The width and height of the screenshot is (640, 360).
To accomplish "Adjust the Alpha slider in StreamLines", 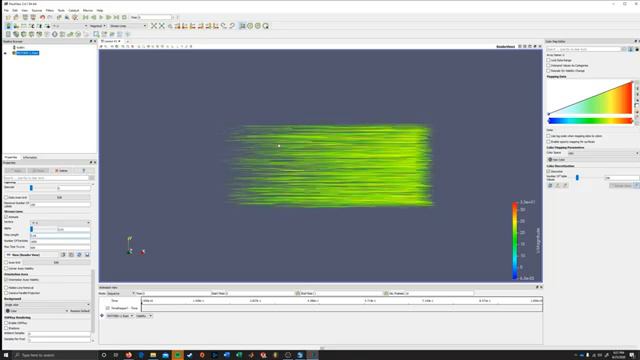I will coord(31,229).
